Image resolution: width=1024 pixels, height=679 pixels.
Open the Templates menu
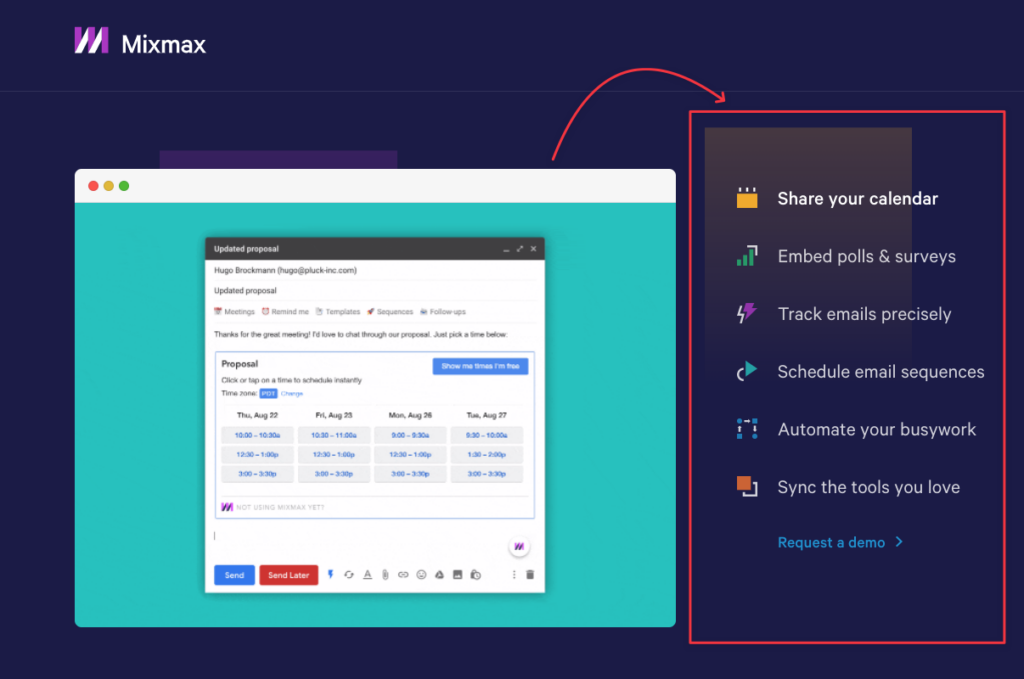[x=338, y=311]
